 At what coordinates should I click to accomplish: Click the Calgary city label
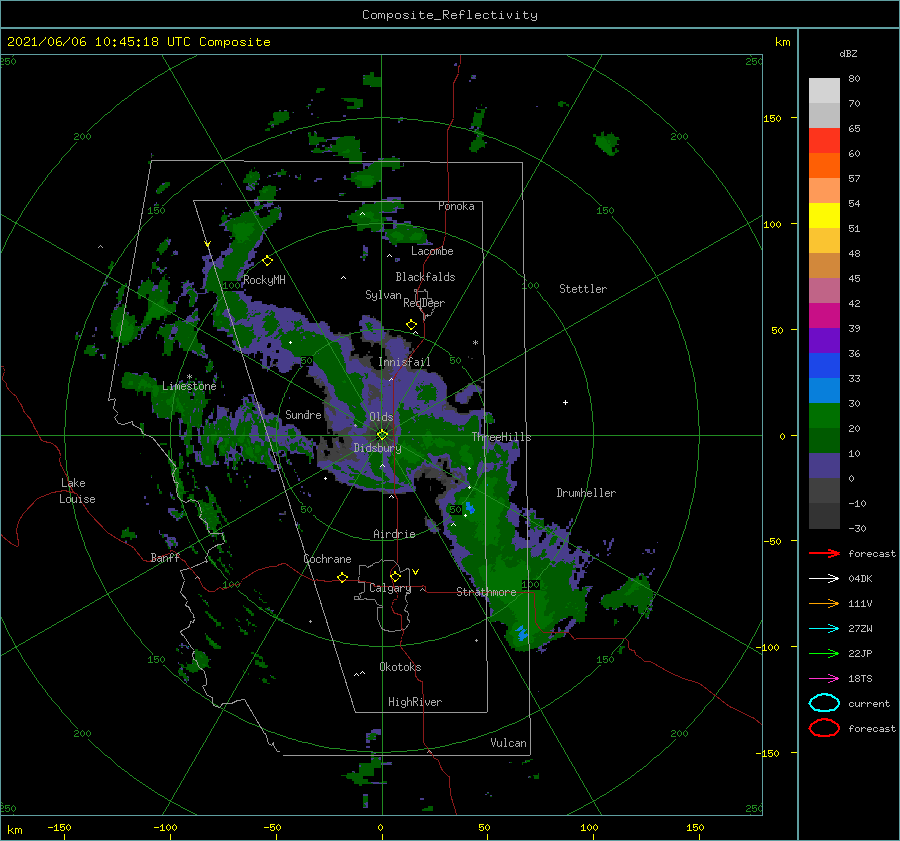pyautogui.click(x=390, y=588)
